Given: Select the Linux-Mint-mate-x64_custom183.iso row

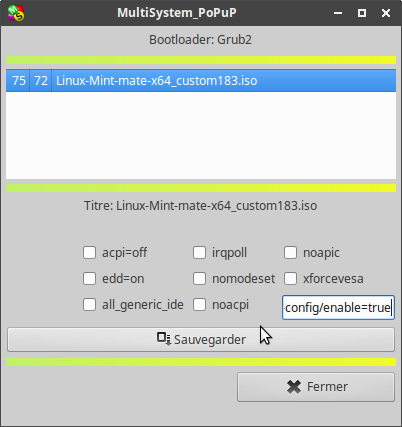Looking at the screenshot, I should click(x=201, y=81).
